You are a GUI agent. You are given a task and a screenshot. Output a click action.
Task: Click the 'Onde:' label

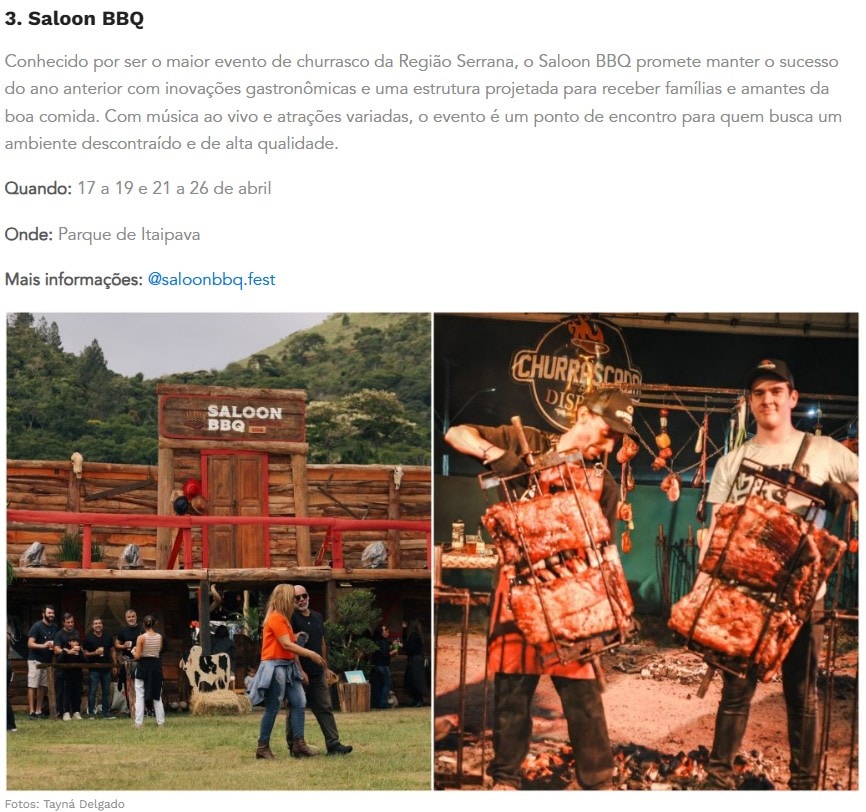(x=29, y=234)
